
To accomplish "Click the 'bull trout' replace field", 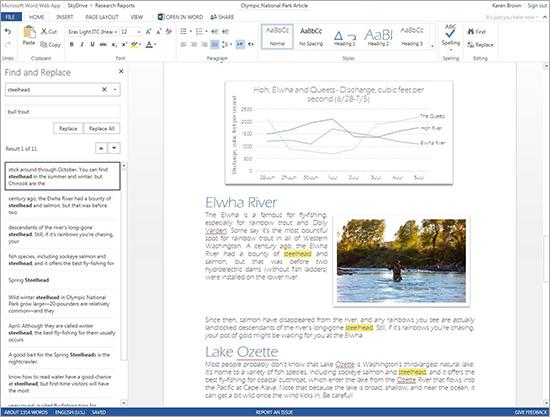I will point(63,112).
